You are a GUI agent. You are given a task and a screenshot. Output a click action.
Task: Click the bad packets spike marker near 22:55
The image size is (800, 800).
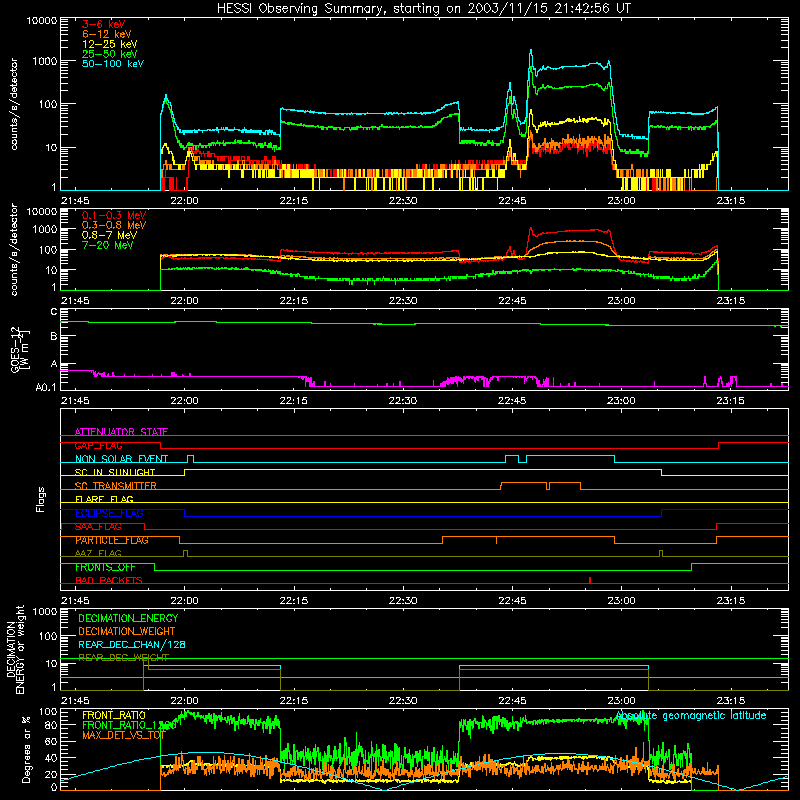coord(590,580)
